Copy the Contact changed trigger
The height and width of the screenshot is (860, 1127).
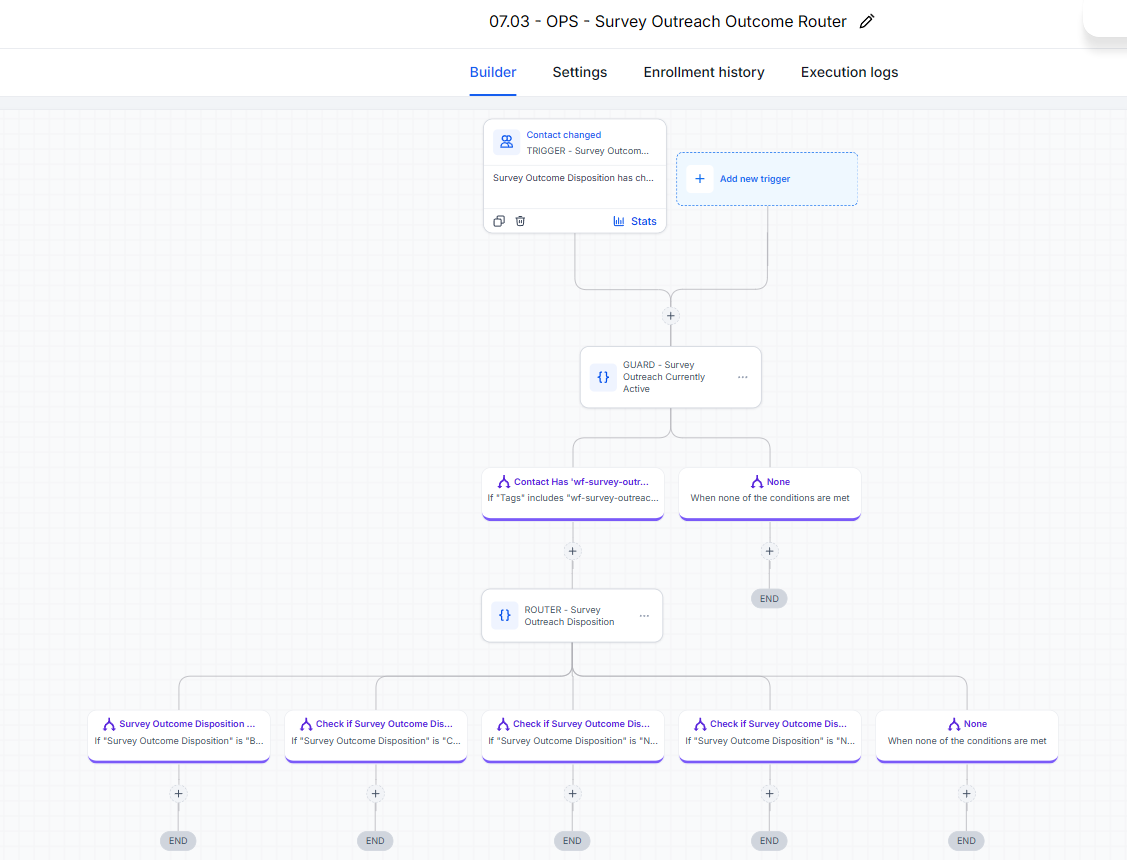[x=499, y=221]
